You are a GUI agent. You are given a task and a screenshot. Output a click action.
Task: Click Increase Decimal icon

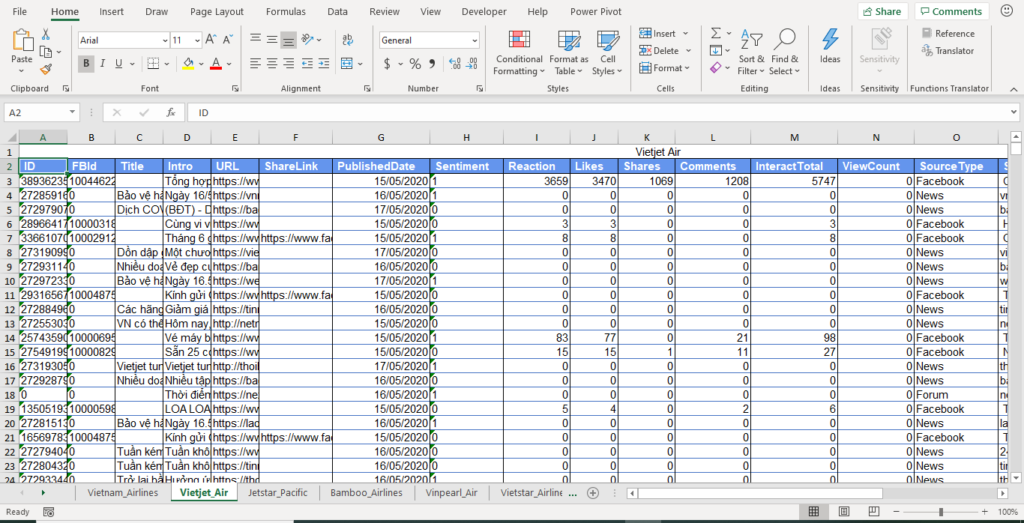pyautogui.click(x=455, y=63)
